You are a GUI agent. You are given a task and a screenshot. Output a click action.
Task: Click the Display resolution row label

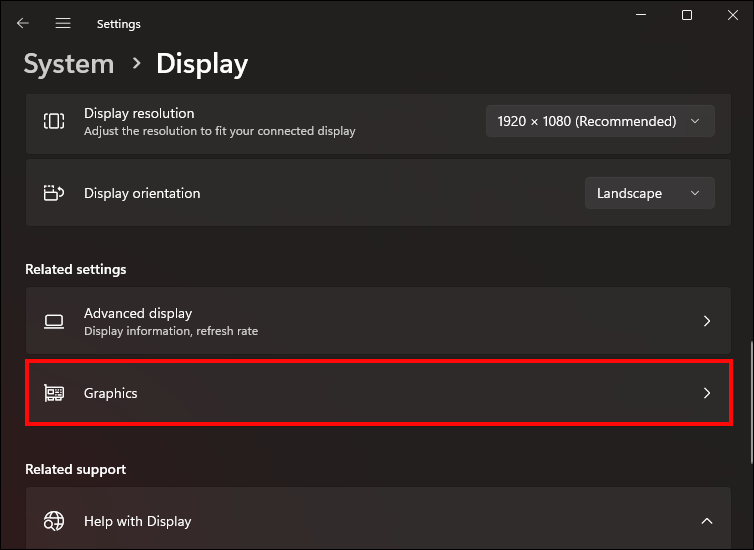[x=139, y=113]
